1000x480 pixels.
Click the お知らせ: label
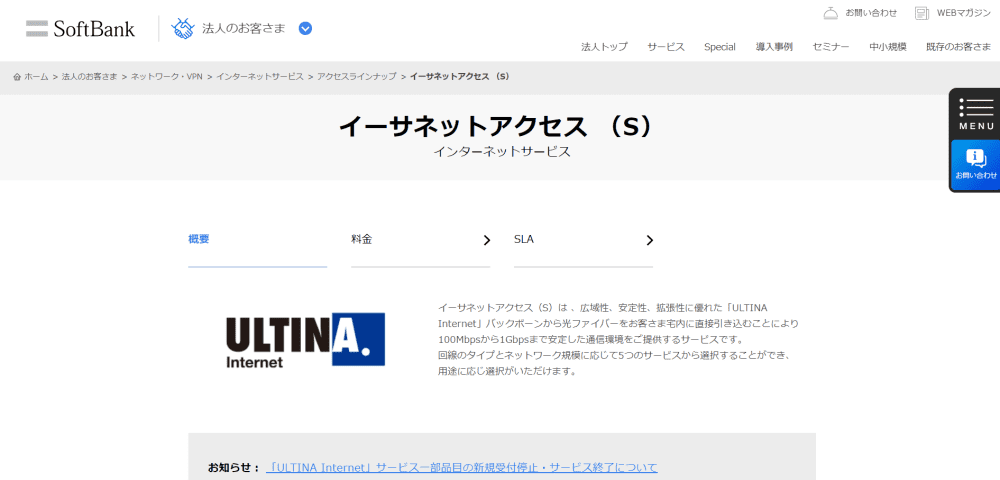click(233, 467)
